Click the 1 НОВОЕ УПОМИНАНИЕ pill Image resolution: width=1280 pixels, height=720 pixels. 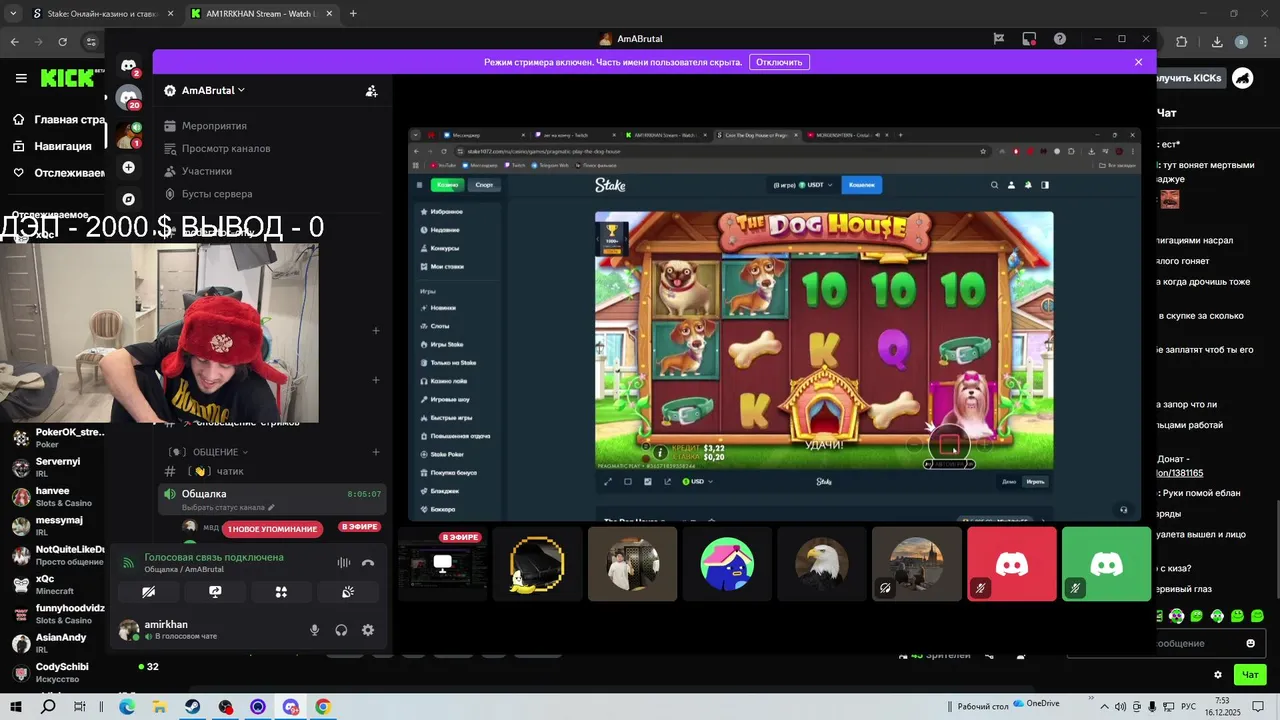tap(272, 529)
